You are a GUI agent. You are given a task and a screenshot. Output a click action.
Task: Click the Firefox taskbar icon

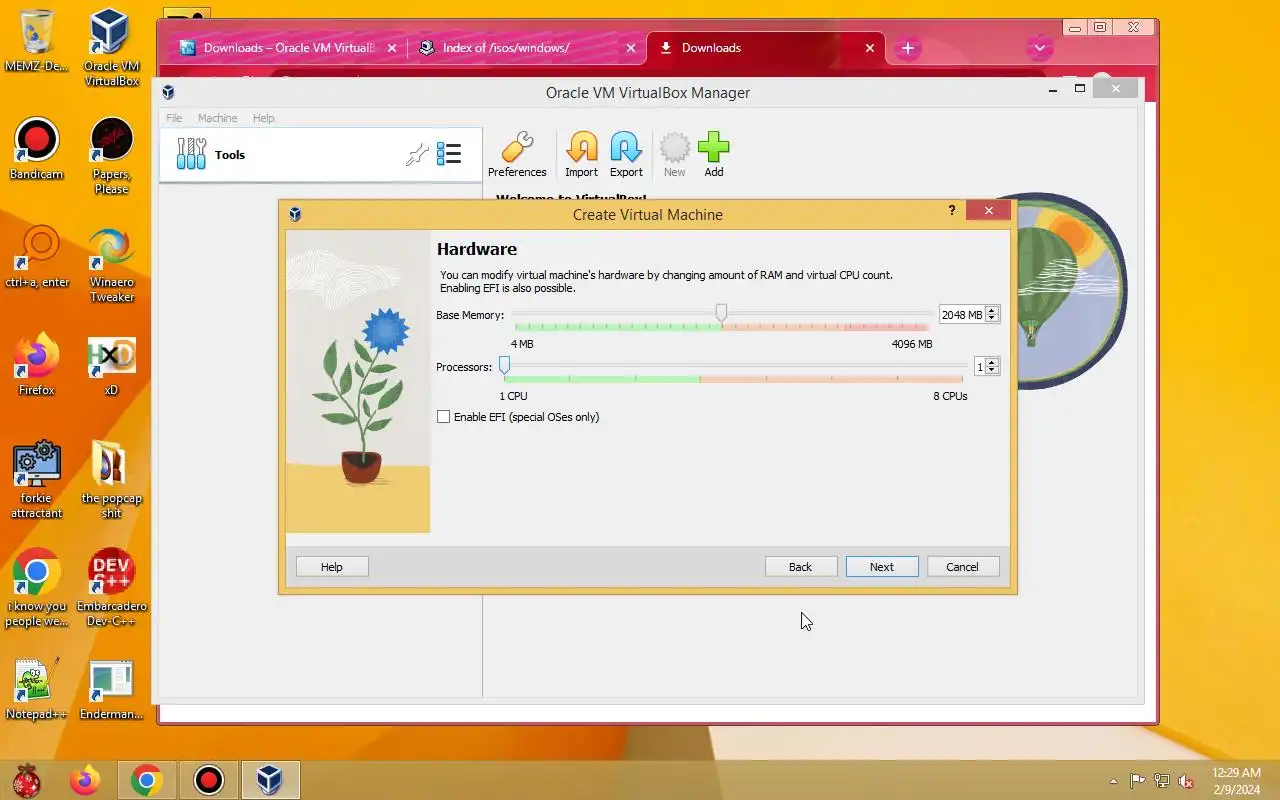(85, 780)
